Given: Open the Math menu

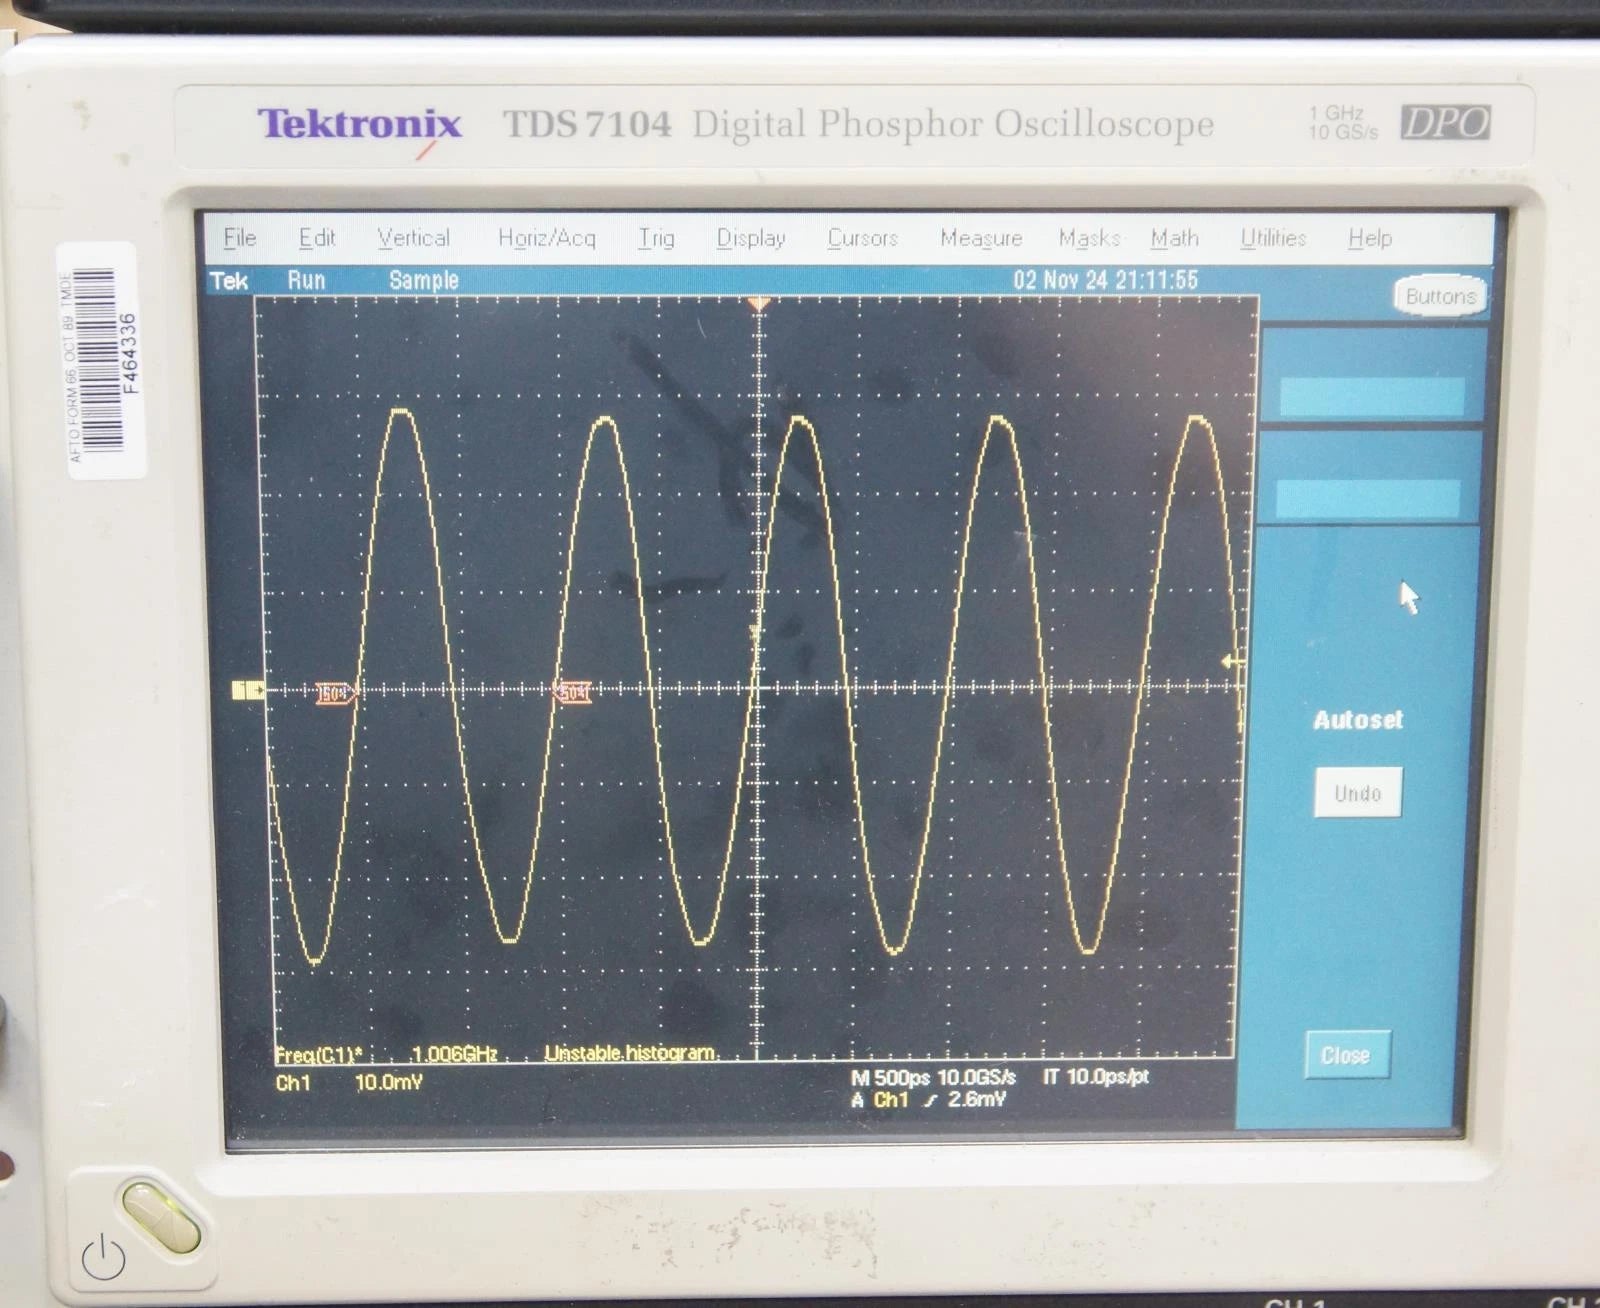Looking at the screenshot, I should point(1174,238).
